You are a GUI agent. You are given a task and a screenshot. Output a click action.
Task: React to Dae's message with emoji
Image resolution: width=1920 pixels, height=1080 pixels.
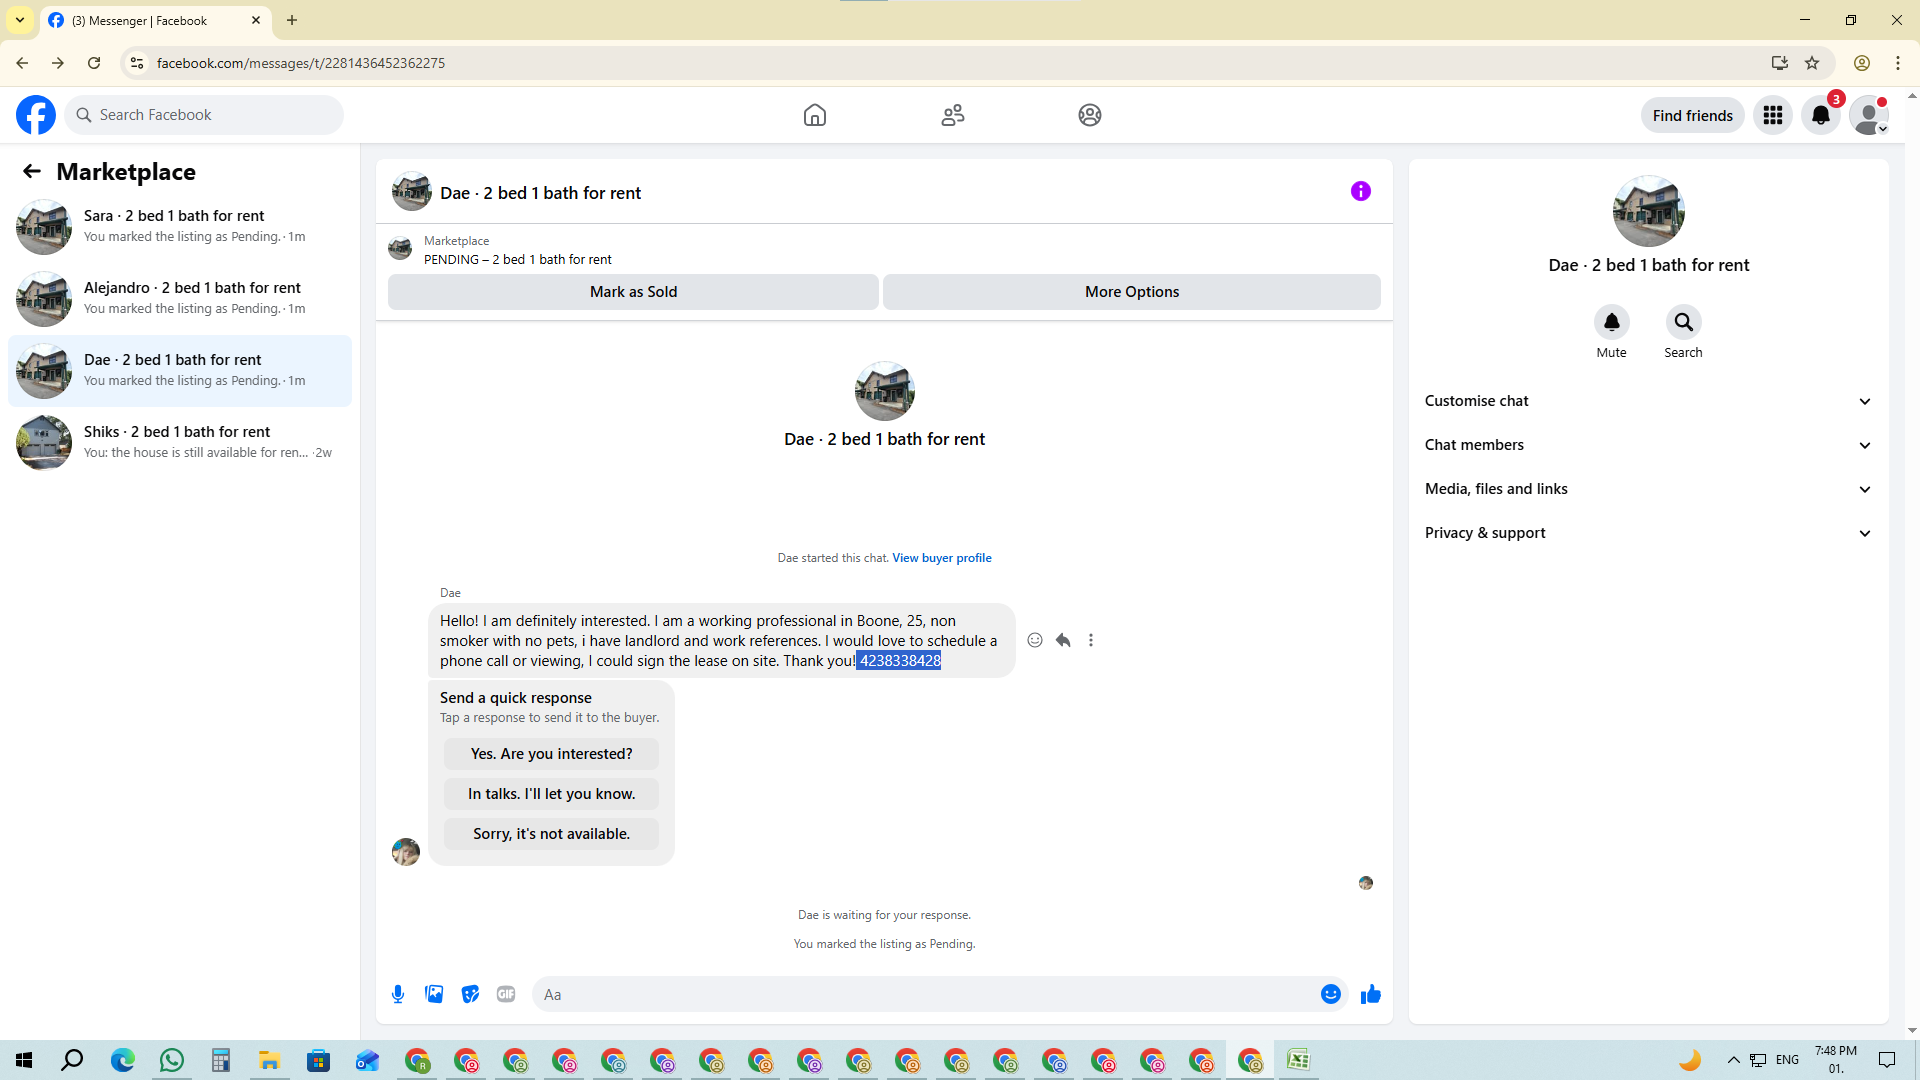coord(1035,640)
